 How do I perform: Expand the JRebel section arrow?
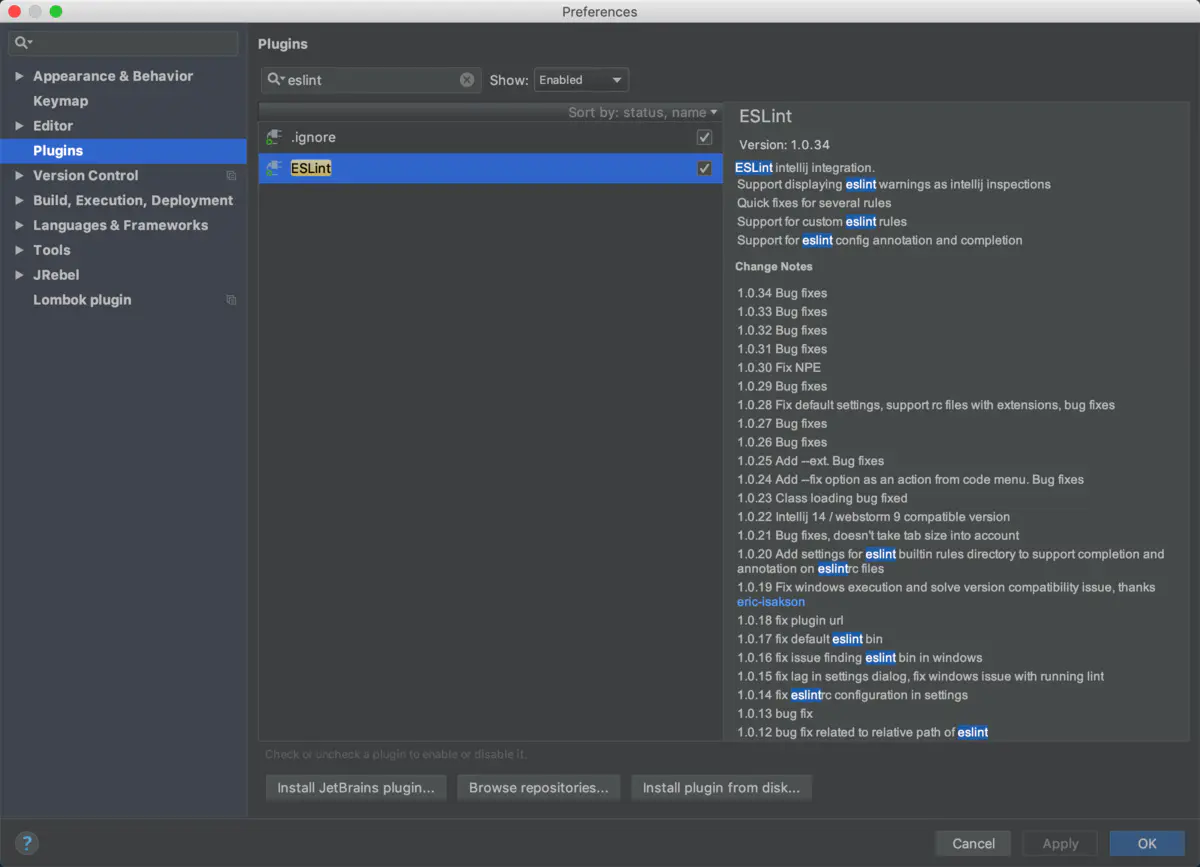(19, 275)
